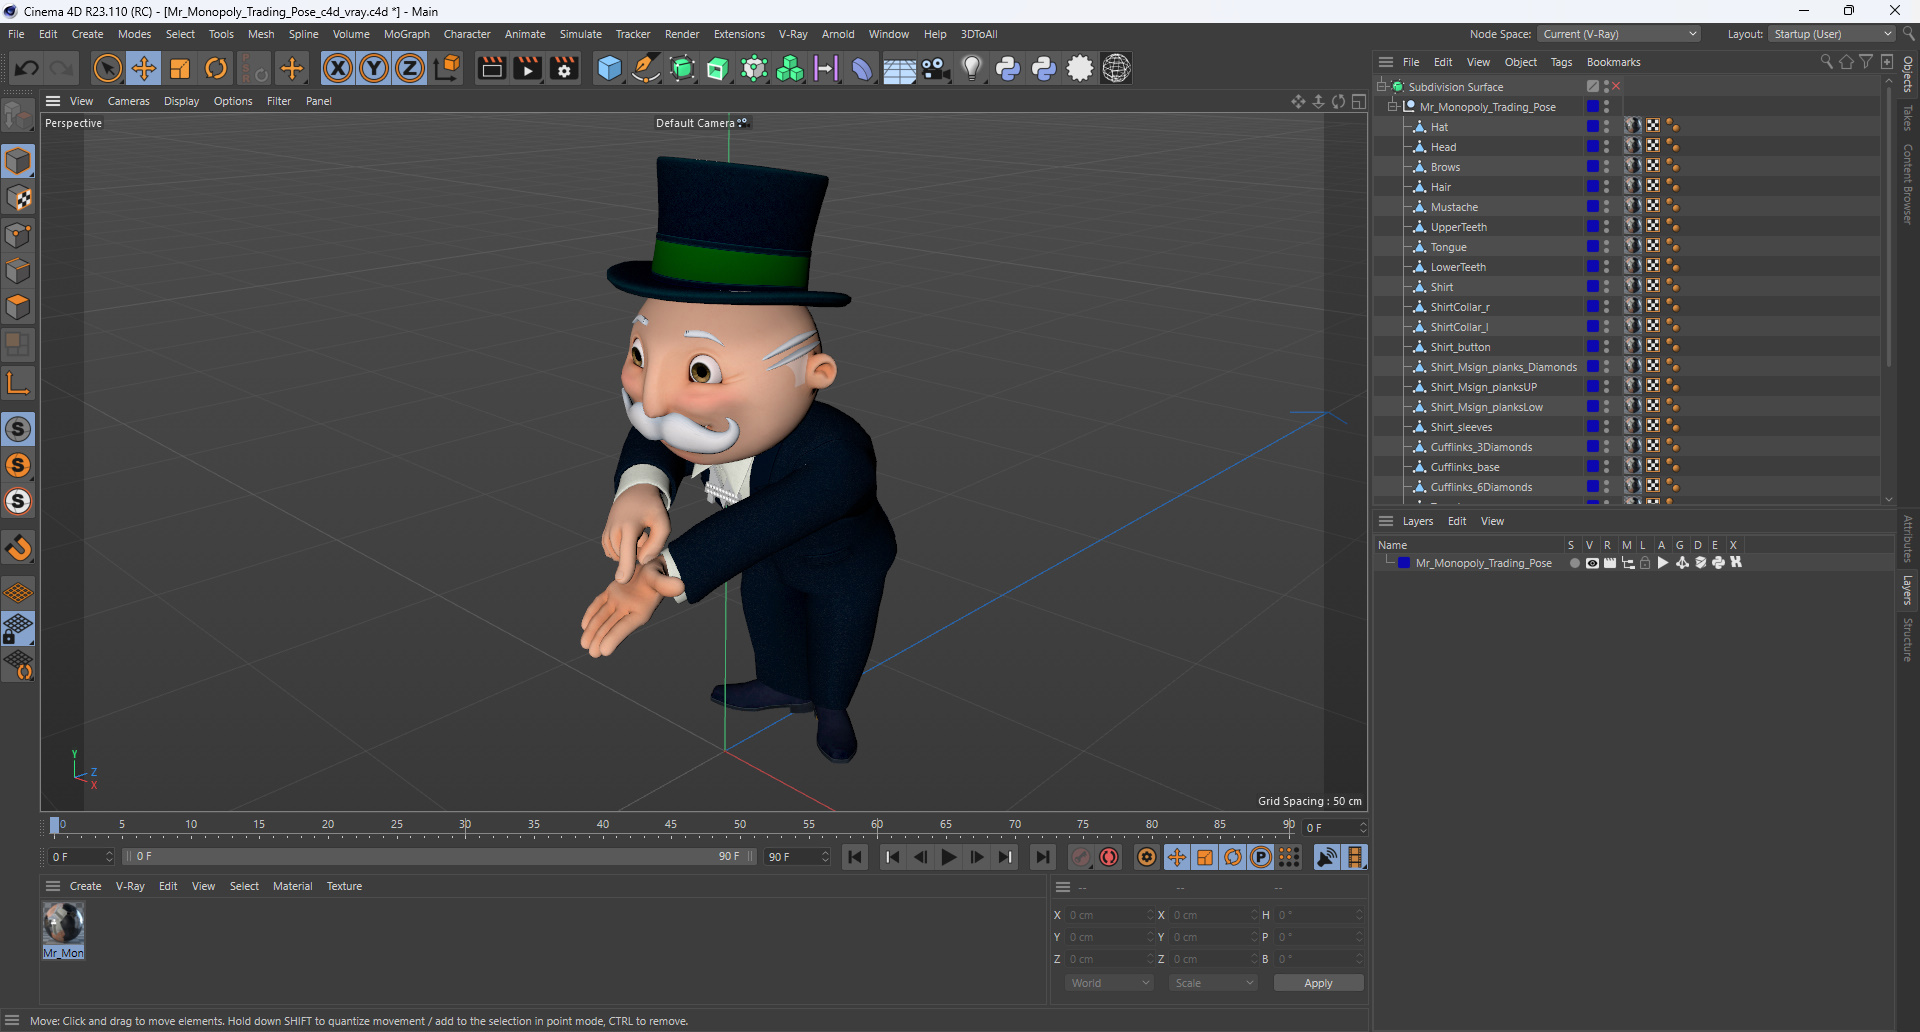Switch to Points mode icon
Image resolution: width=1920 pixels, height=1032 pixels.
[x=18, y=235]
